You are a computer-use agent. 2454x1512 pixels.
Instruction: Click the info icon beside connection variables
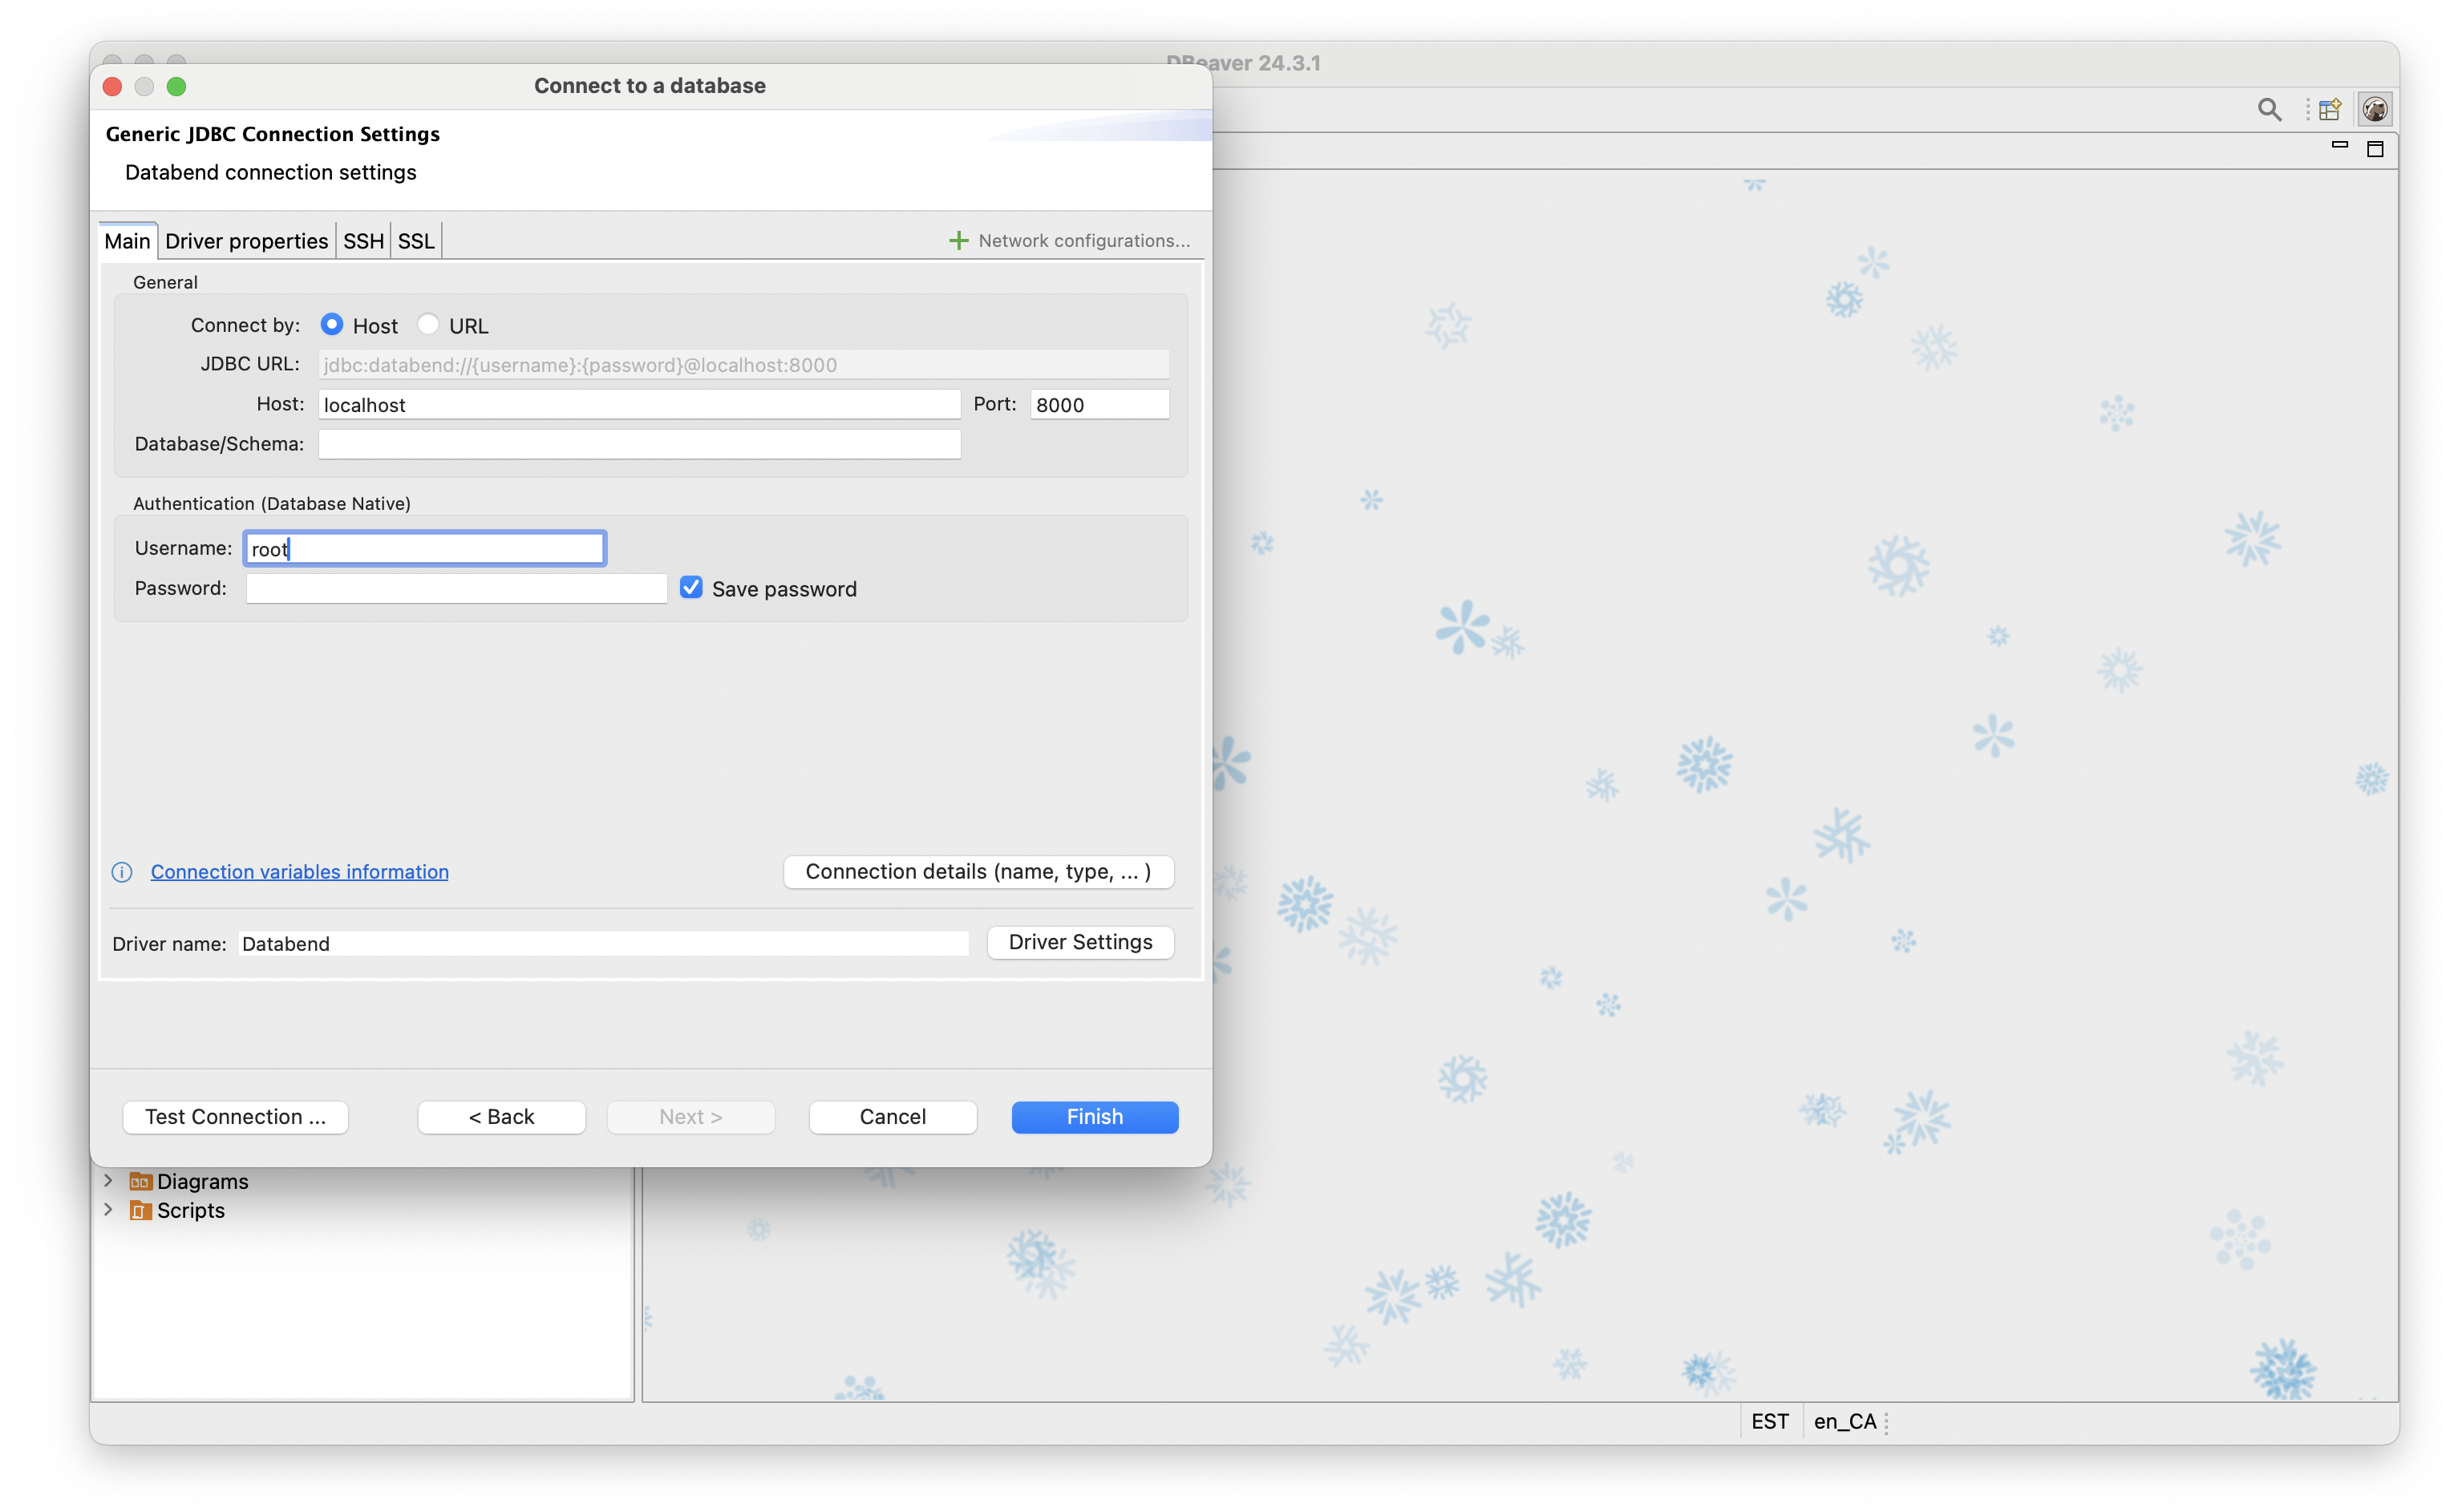coord(122,872)
